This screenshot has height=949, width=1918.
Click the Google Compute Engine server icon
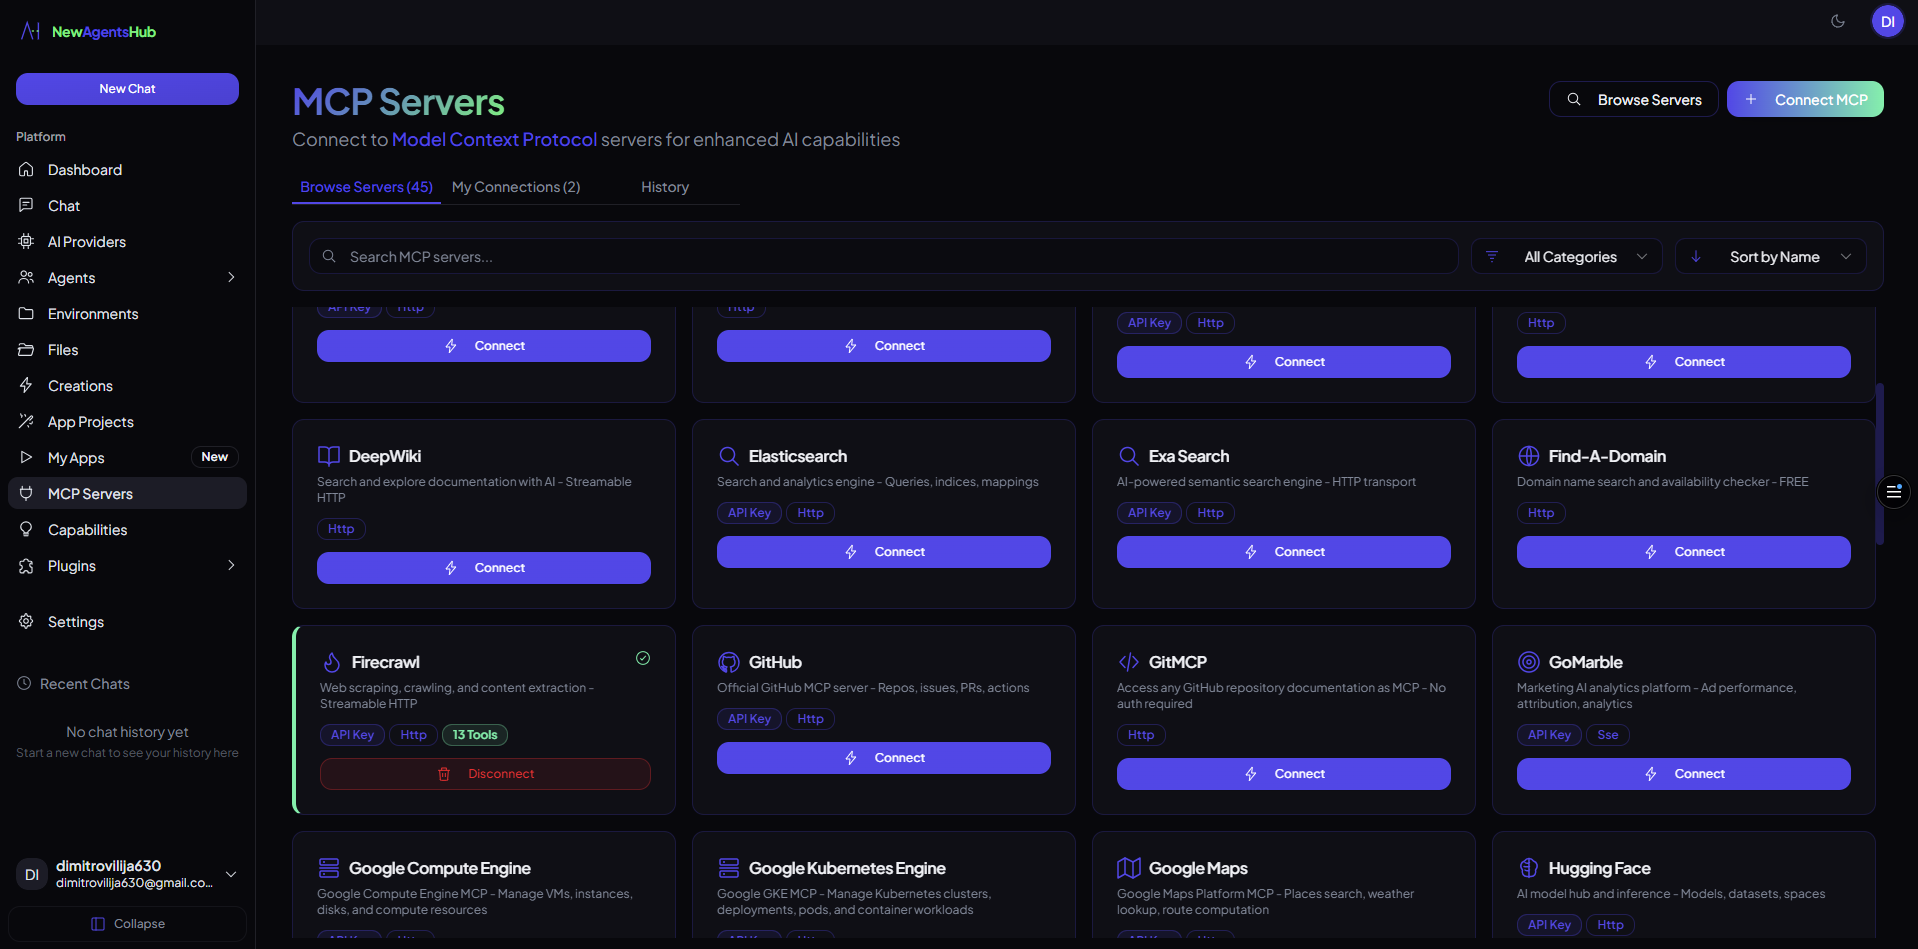click(329, 868)
